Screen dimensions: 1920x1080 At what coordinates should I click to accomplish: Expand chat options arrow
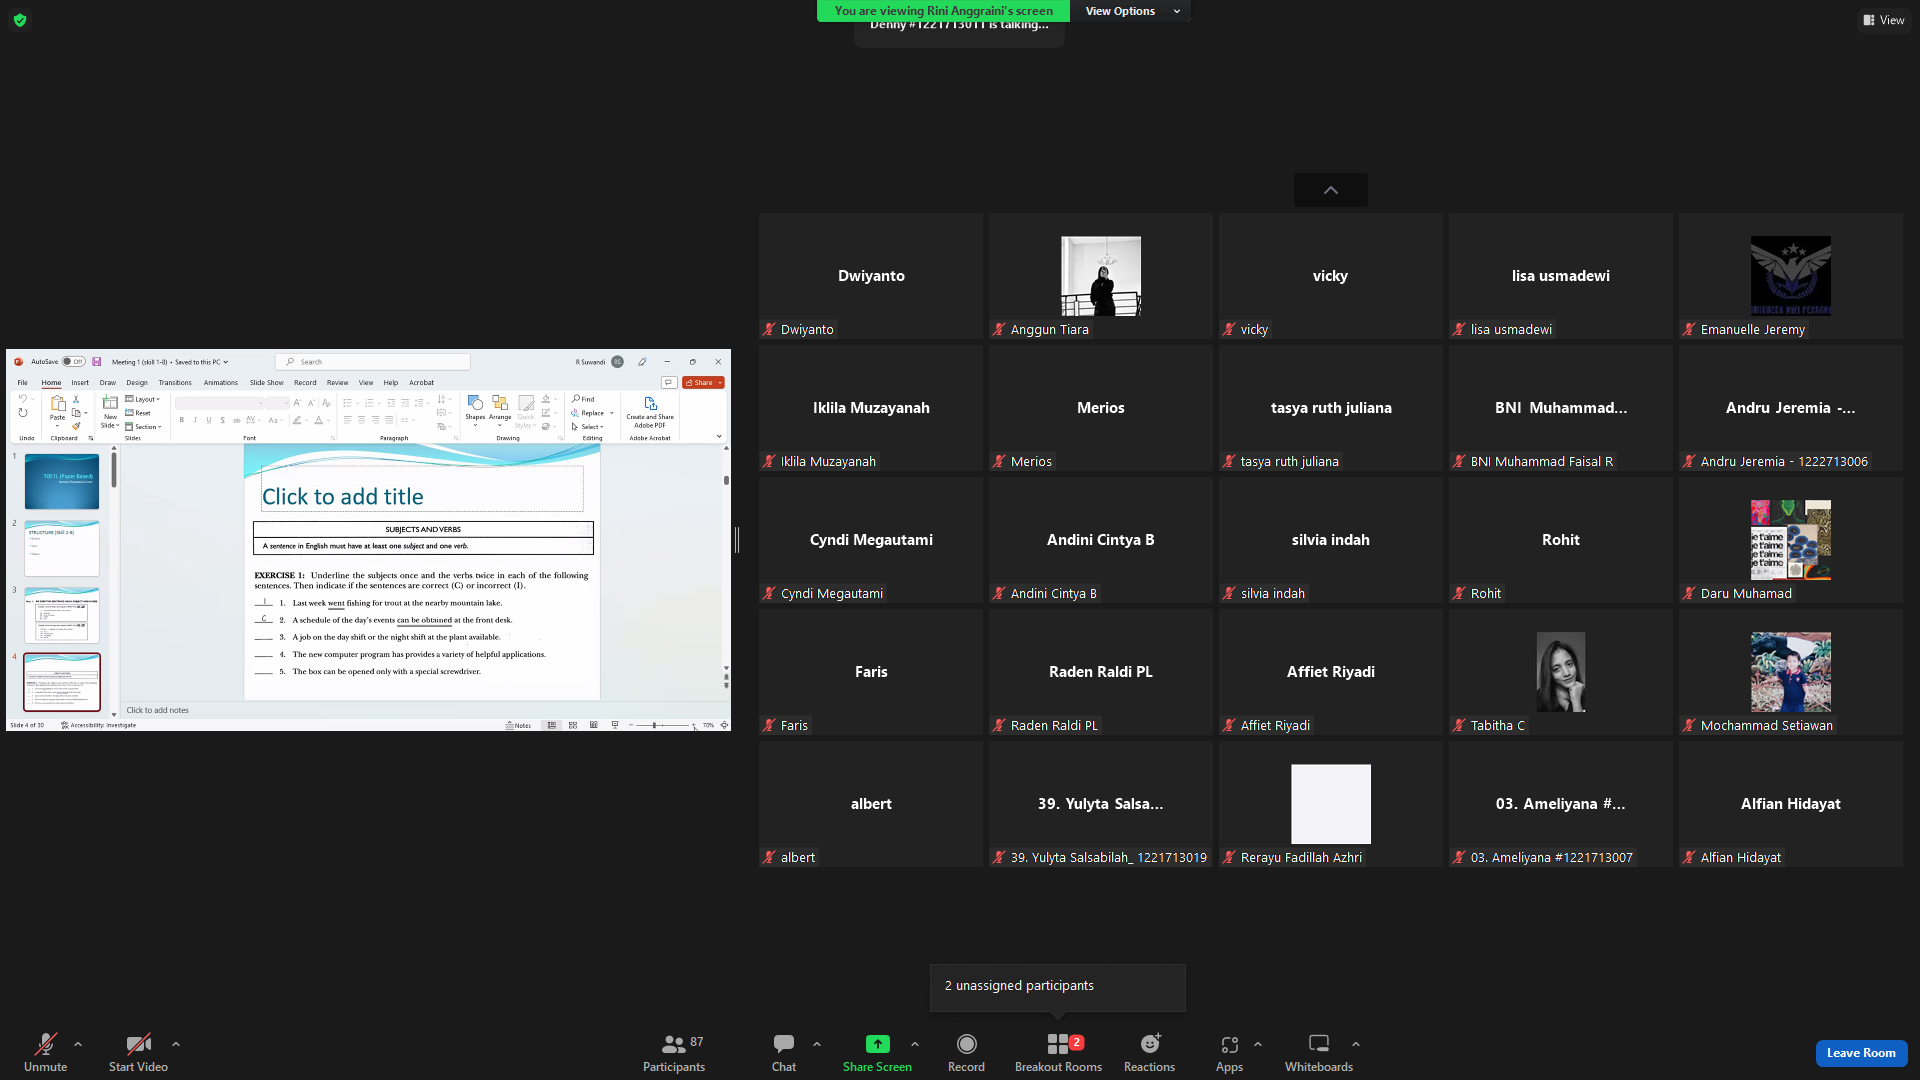click(817, 1044)
